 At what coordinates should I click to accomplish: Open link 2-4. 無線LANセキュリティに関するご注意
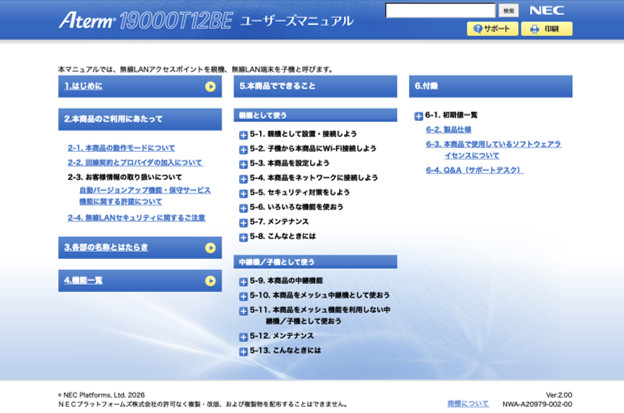[136, 218]
